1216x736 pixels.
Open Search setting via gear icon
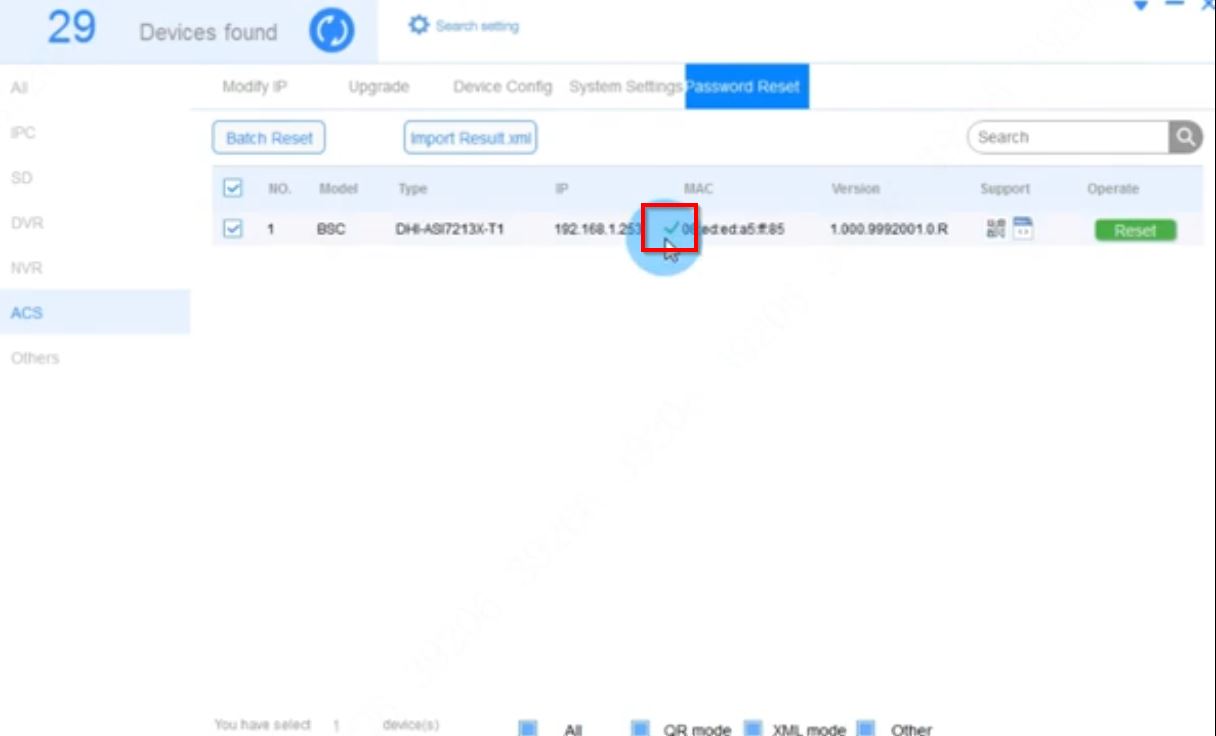point(419,26)
